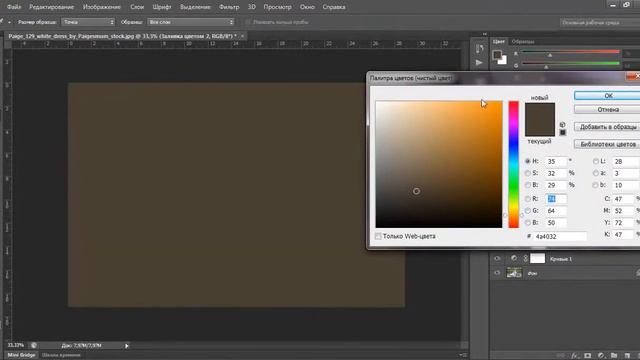640x360 pixels.
Task: Click the Фон layer thumbnail
Action: pyautogui.click(x=514, y=273)
